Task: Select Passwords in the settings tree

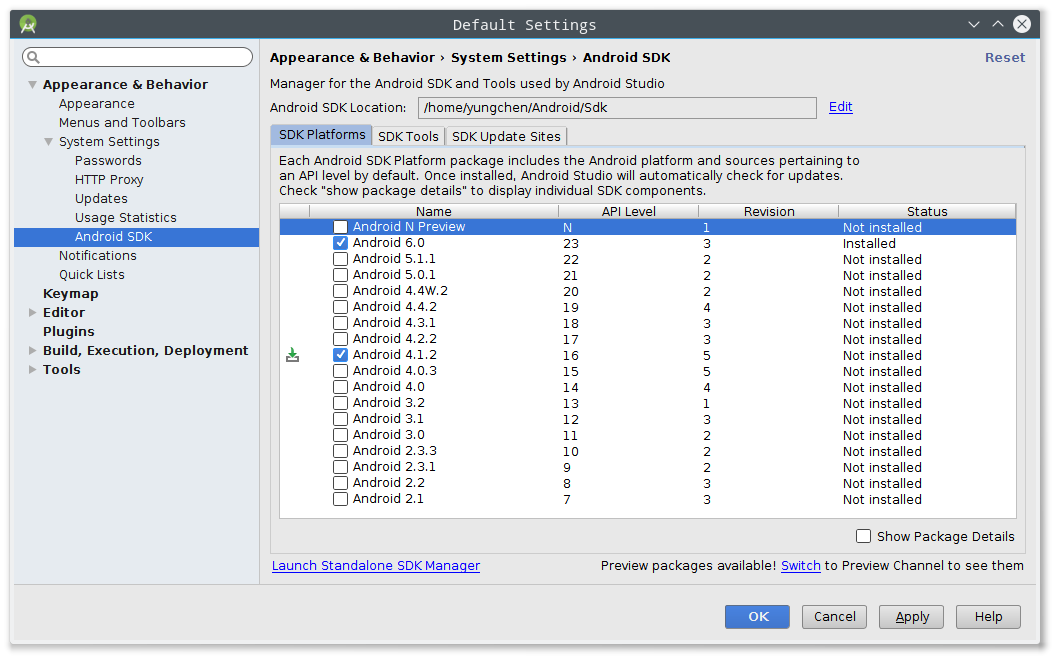Action: tap(108, 160)
